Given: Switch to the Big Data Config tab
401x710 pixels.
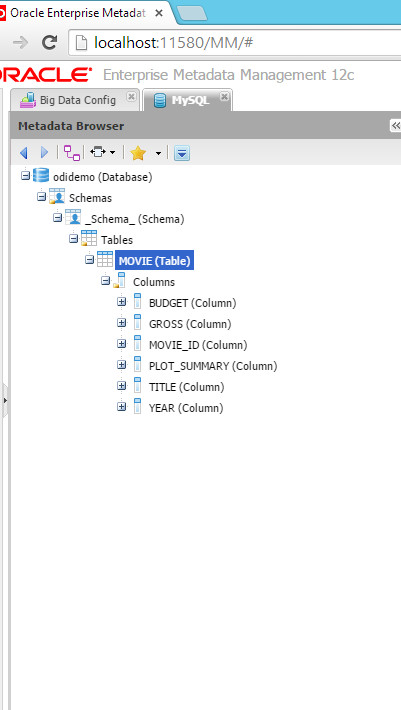Looking at the screenshot, I should click(77, 100).
